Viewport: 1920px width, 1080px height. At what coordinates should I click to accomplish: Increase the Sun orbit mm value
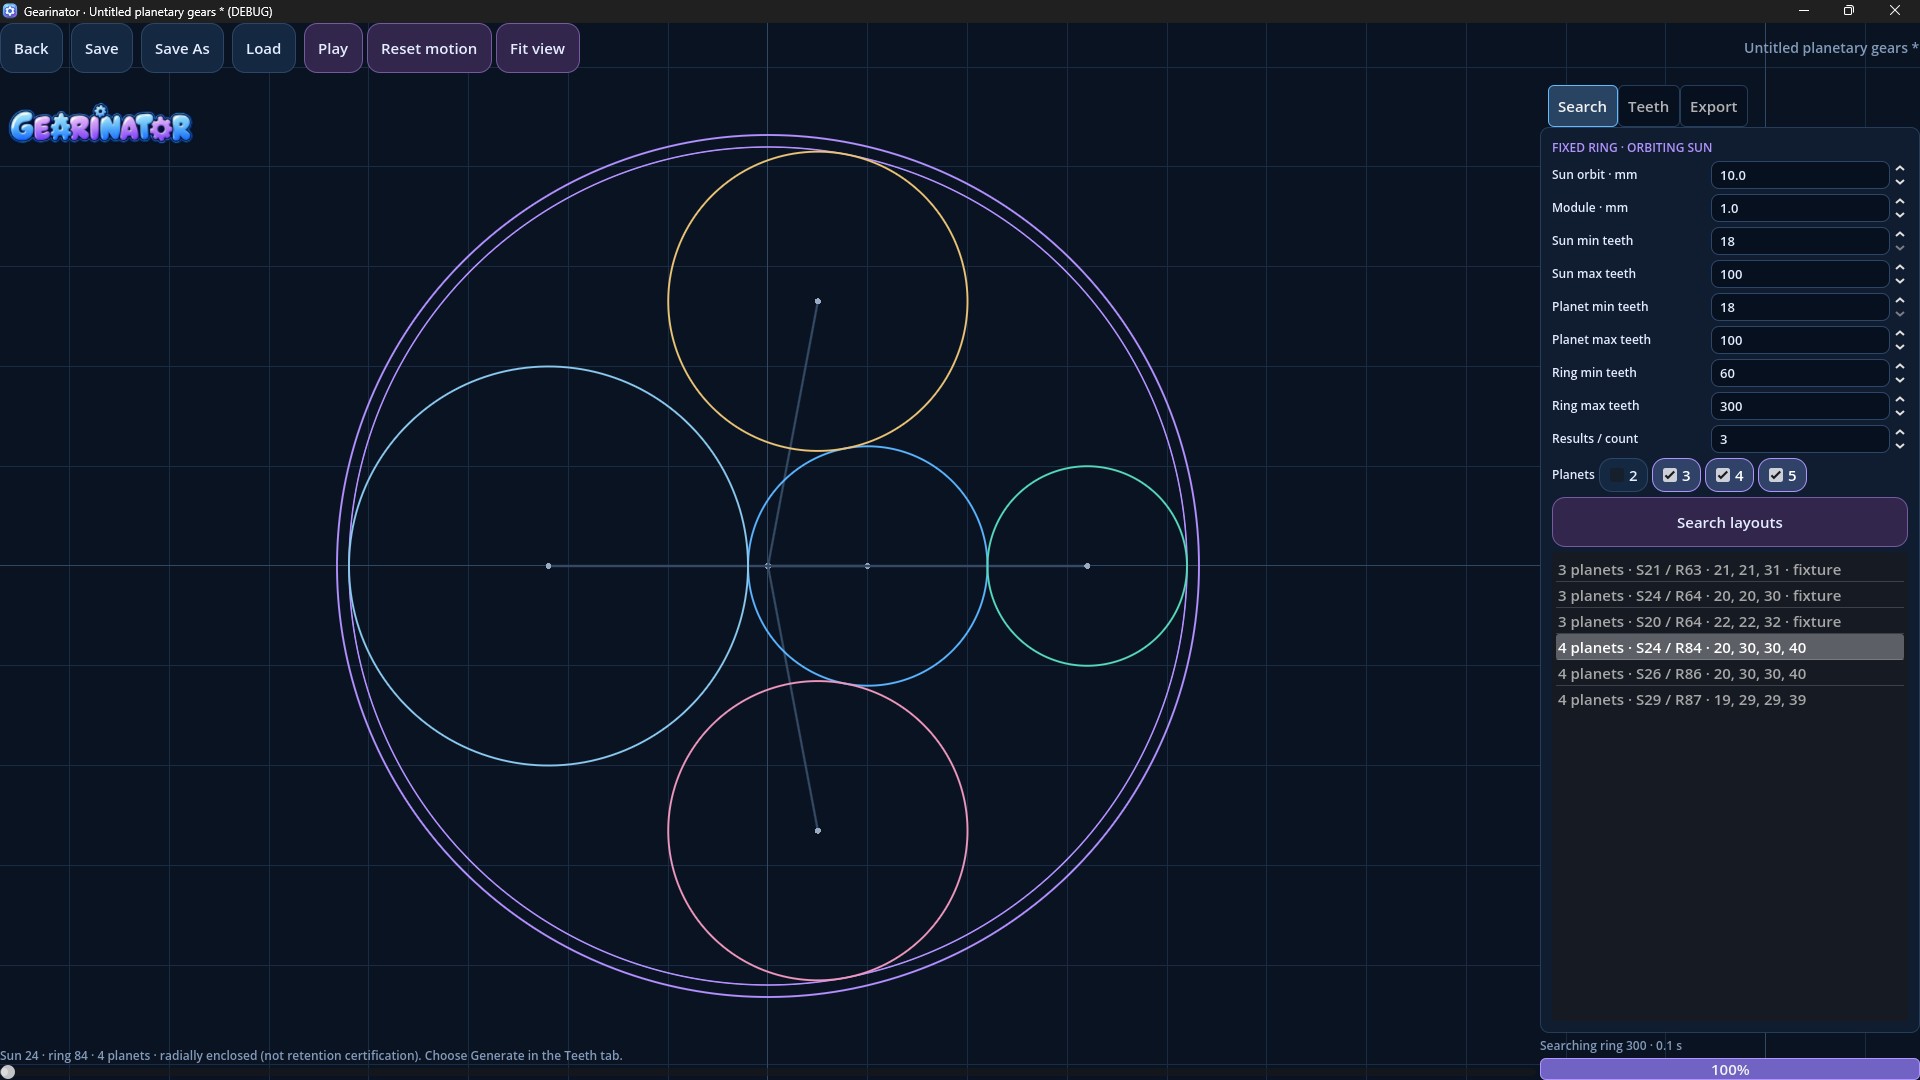[x=1900, y=169]
